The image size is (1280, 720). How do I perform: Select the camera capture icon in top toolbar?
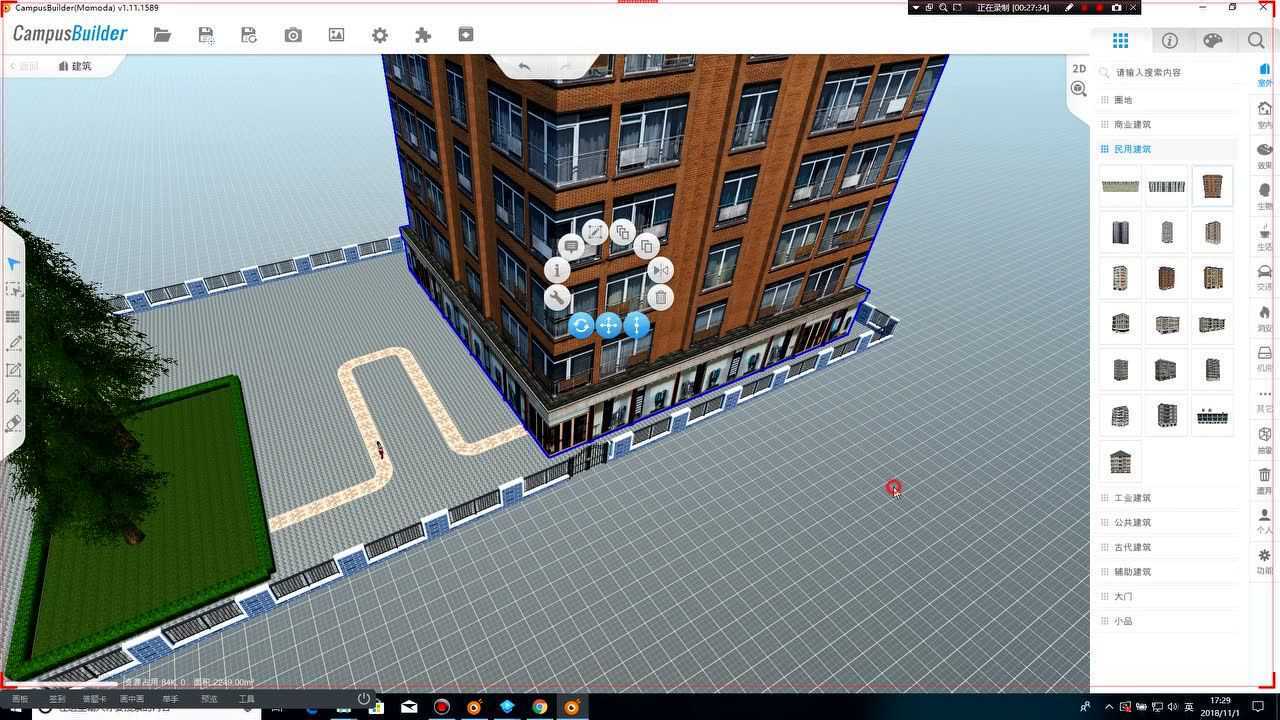293,34
